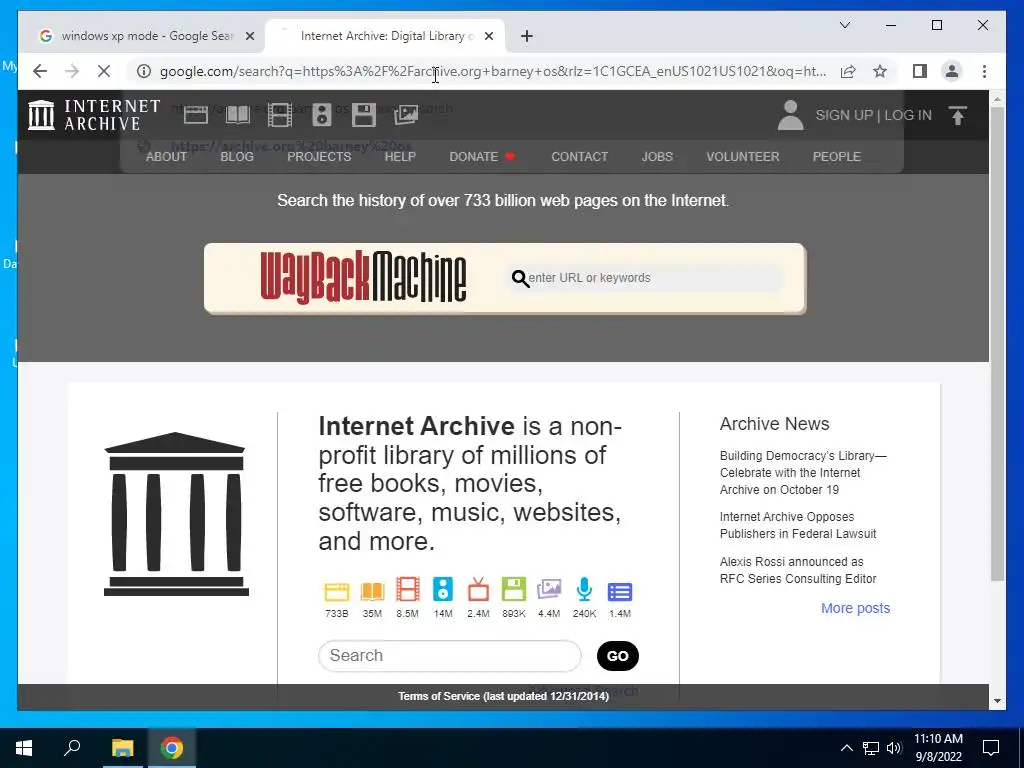1024x768 pixels.
Task: Open the microphone icon labeled 240K
Action: click(584, 590)
